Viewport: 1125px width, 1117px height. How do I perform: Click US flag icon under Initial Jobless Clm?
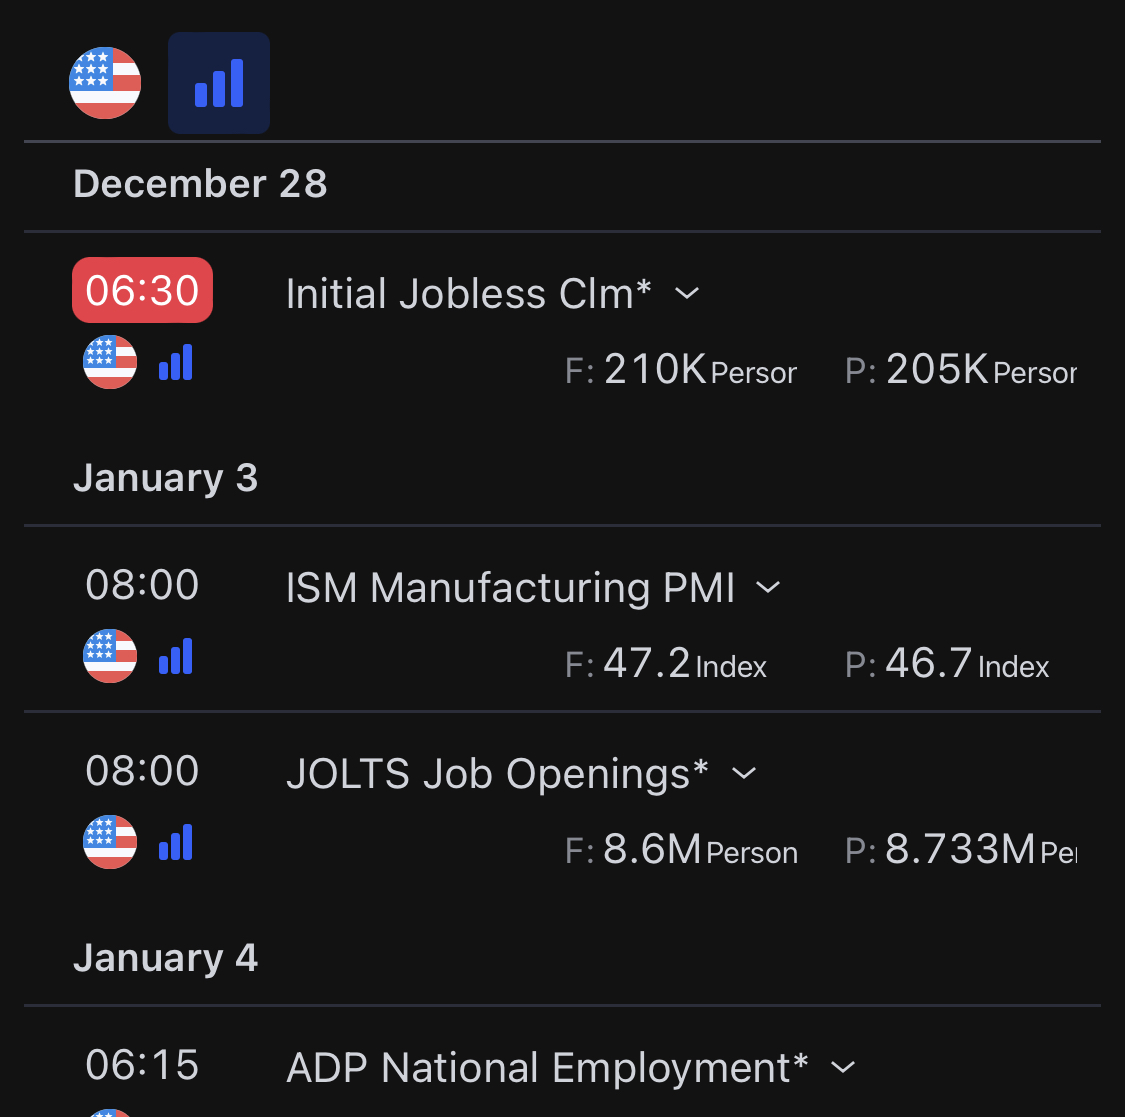(110, 362)
